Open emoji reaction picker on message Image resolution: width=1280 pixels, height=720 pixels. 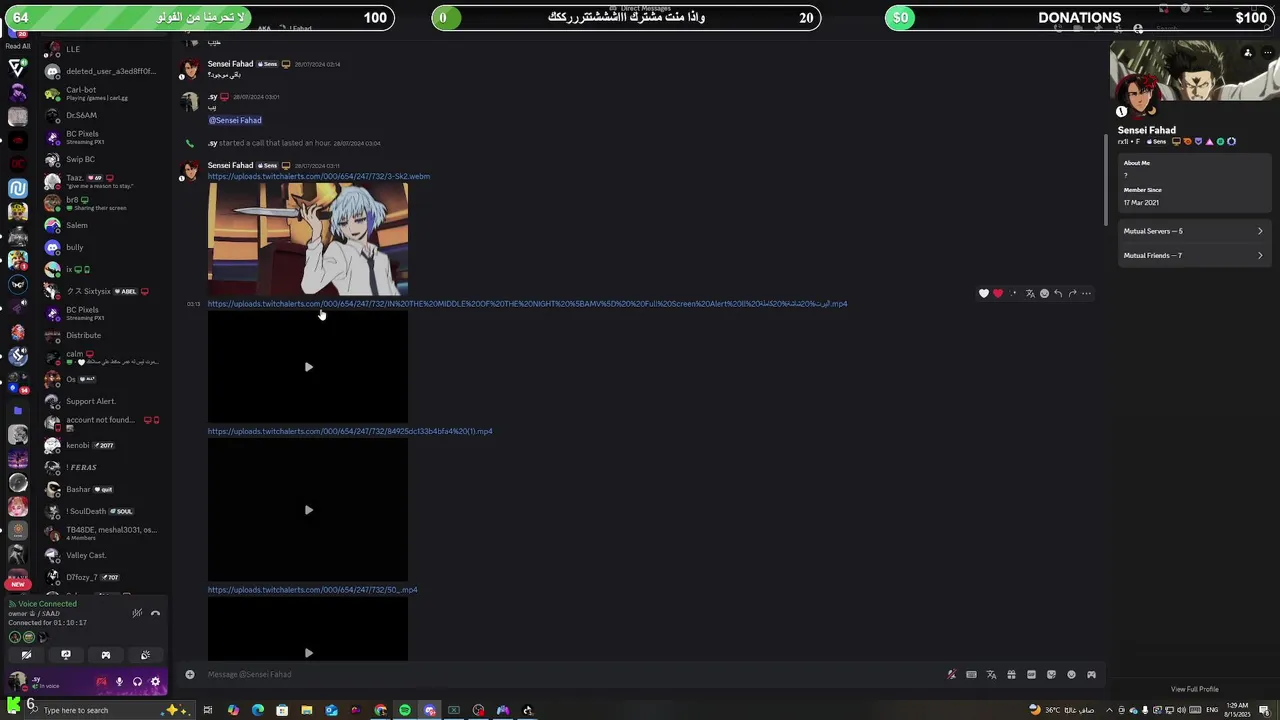1044,294
